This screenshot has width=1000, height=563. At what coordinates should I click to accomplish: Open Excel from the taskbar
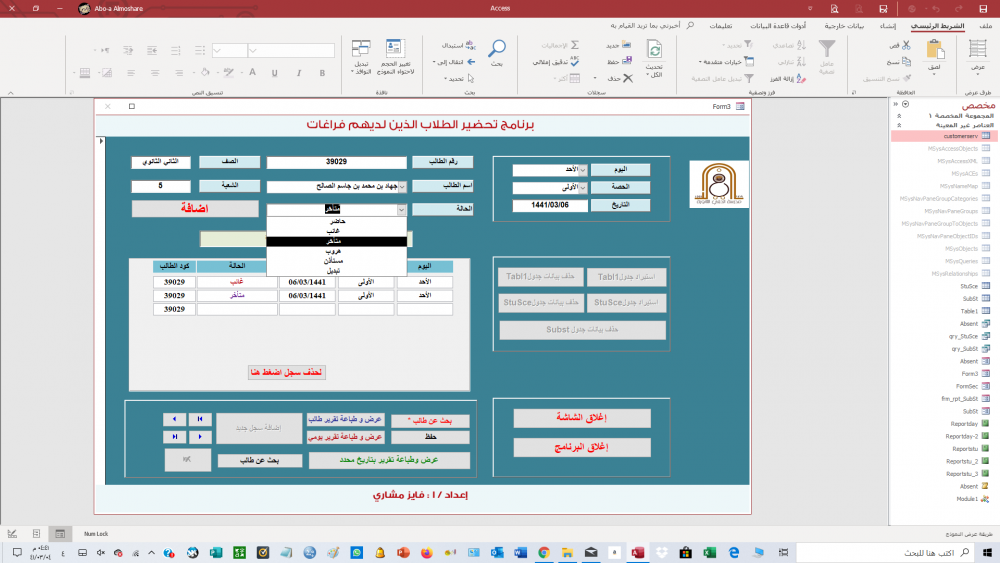pos(709,553)
